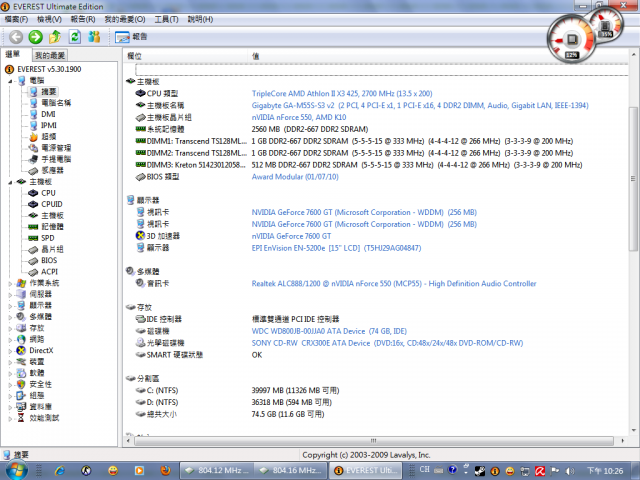Open TripleCore AMD Athlon II X3 425 link
The width and height of the screenshot is (640, 480).
click(x=342, y=94)
